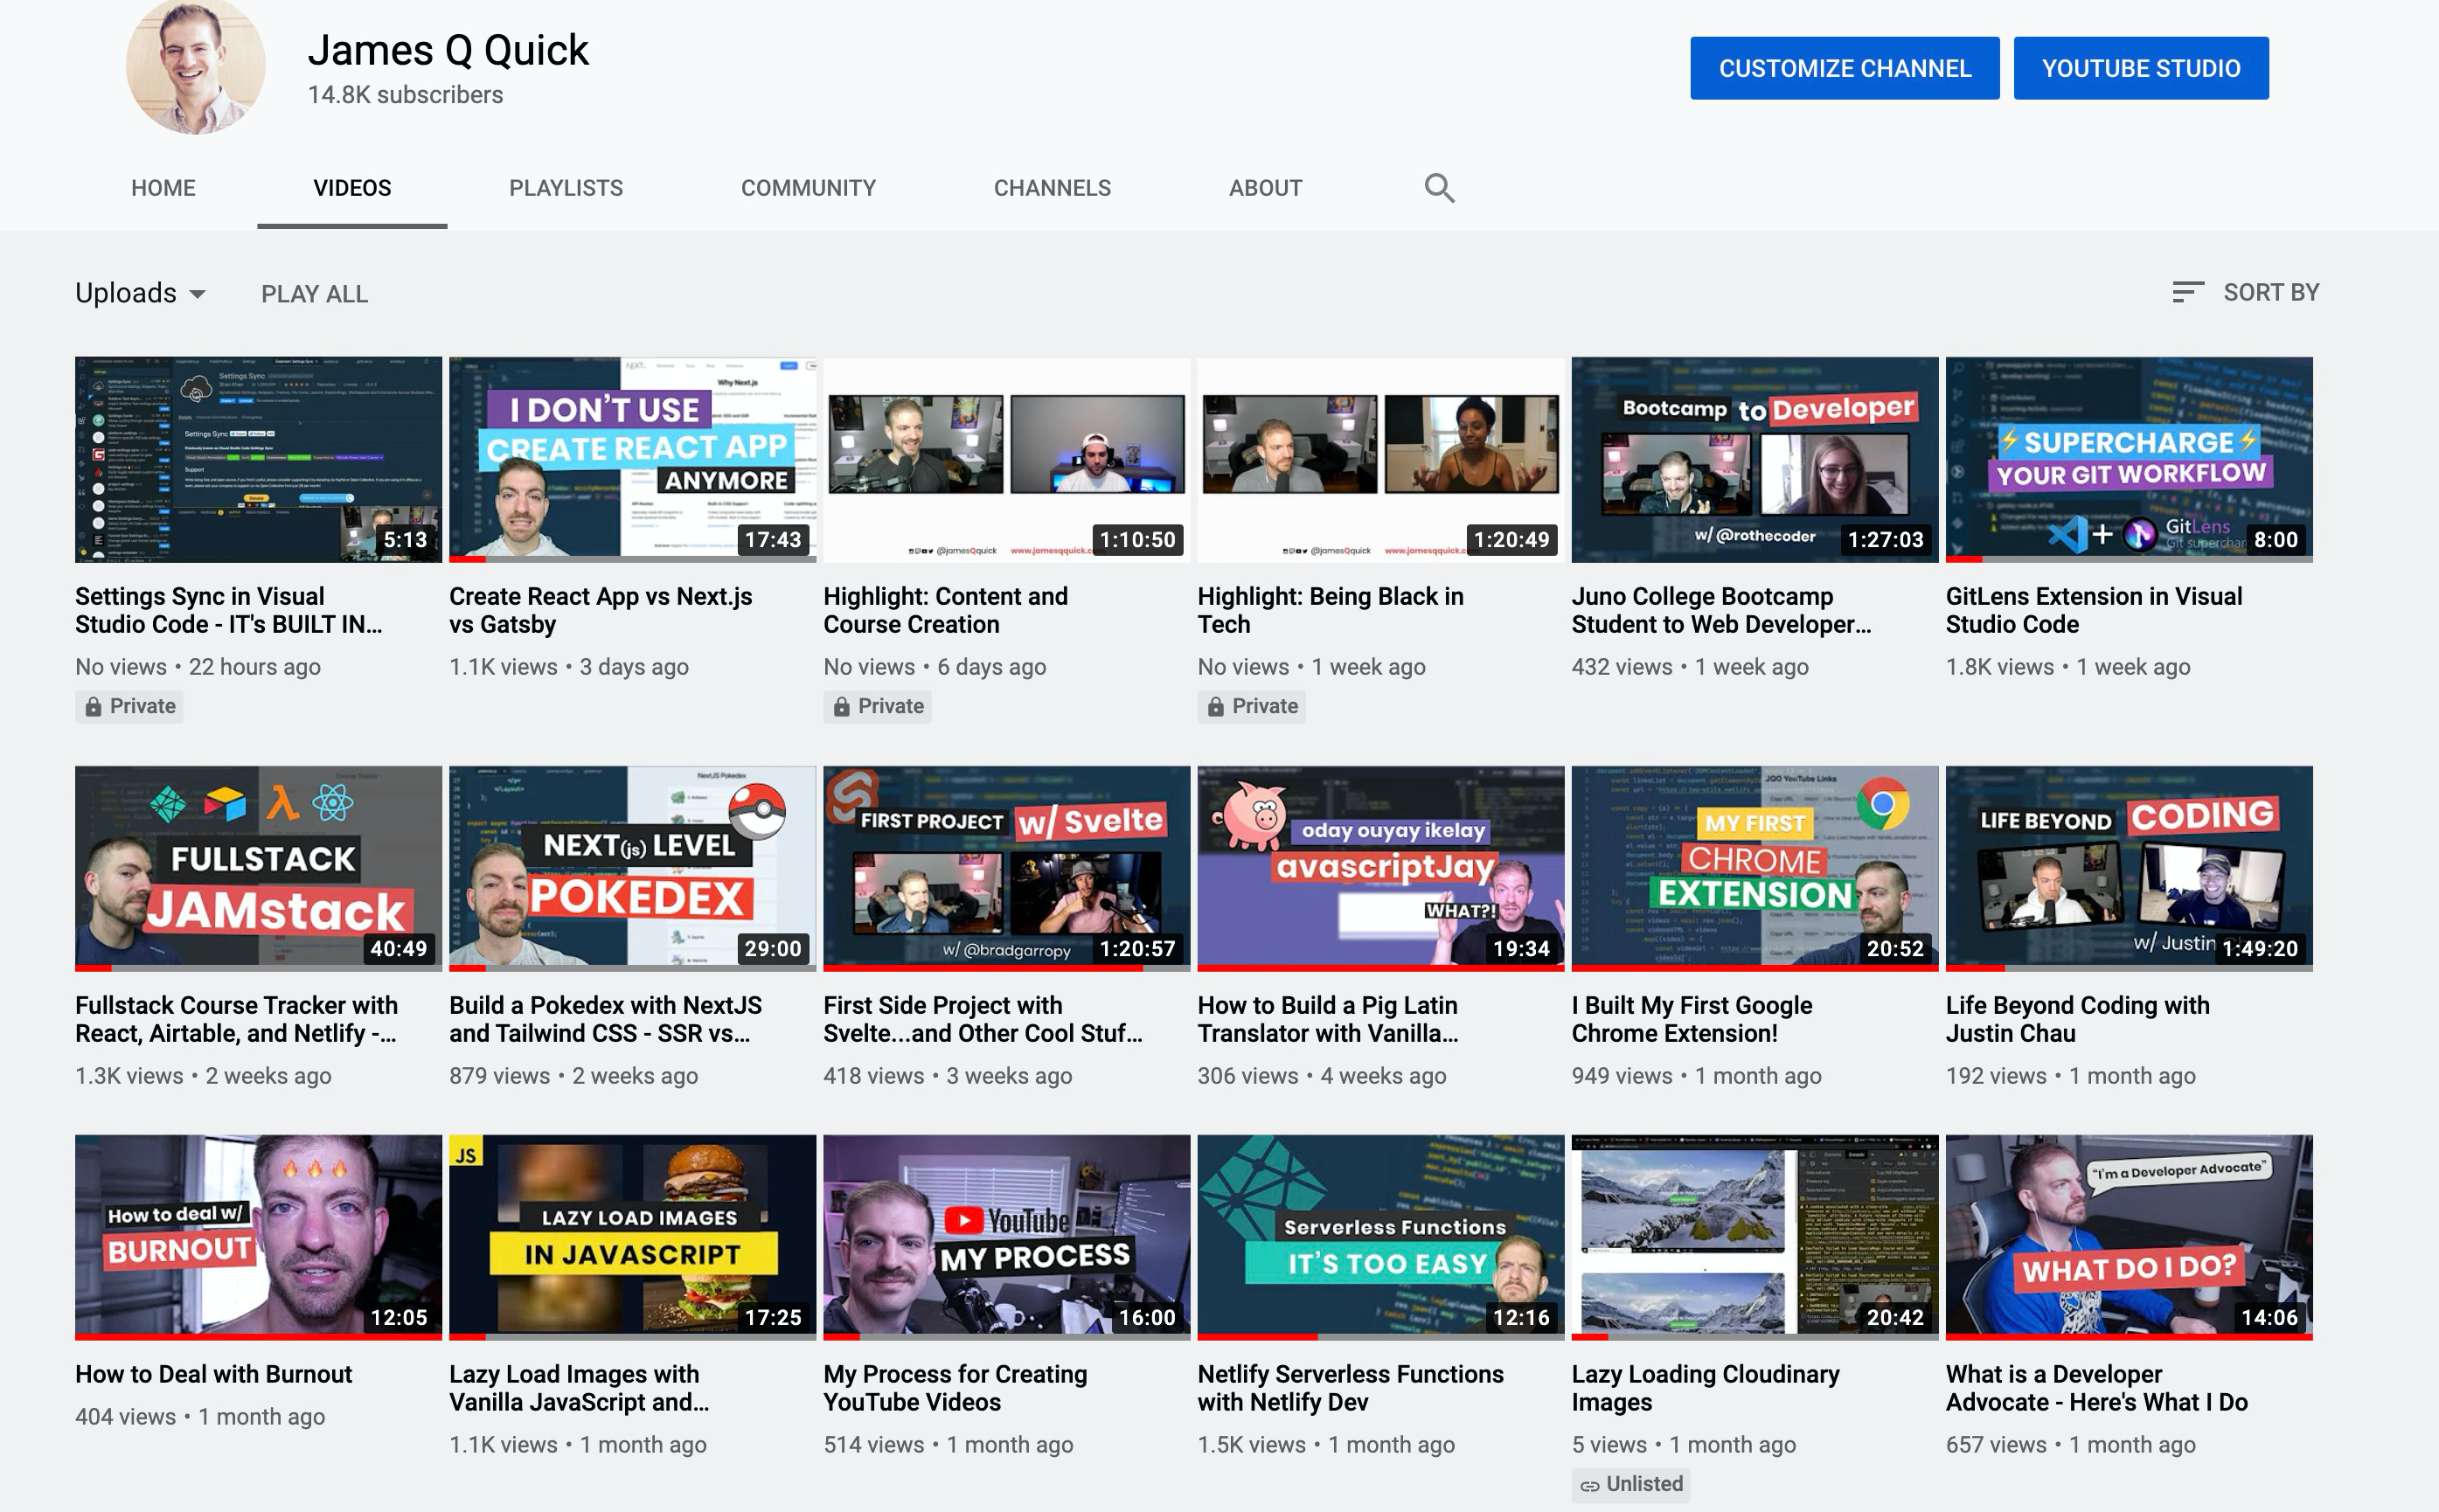Screen dimensions: 2439x1512
Task: Click title First Side Project with Svelte
Action: pyautogui.click(x=983, y=1019)
